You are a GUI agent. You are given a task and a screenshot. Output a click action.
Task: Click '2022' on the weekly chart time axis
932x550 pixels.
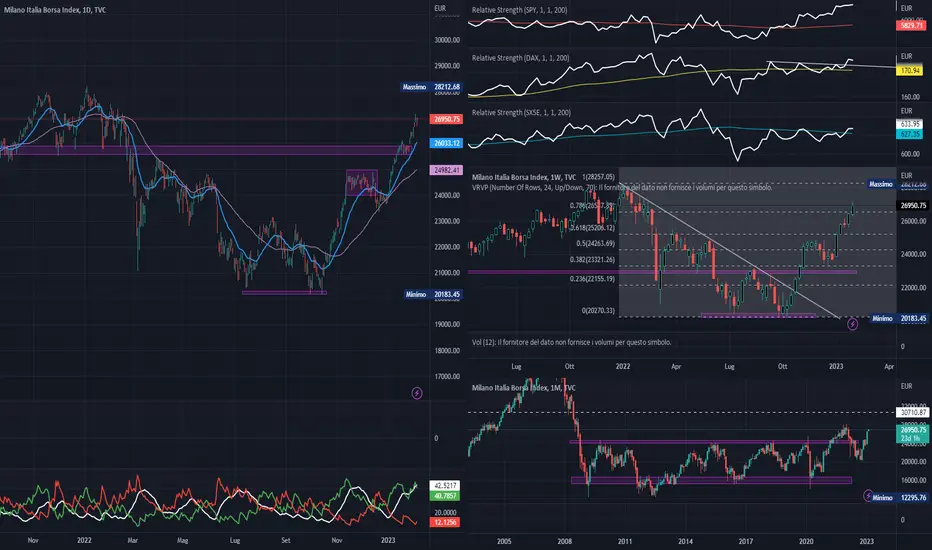(x=623, y=366)
